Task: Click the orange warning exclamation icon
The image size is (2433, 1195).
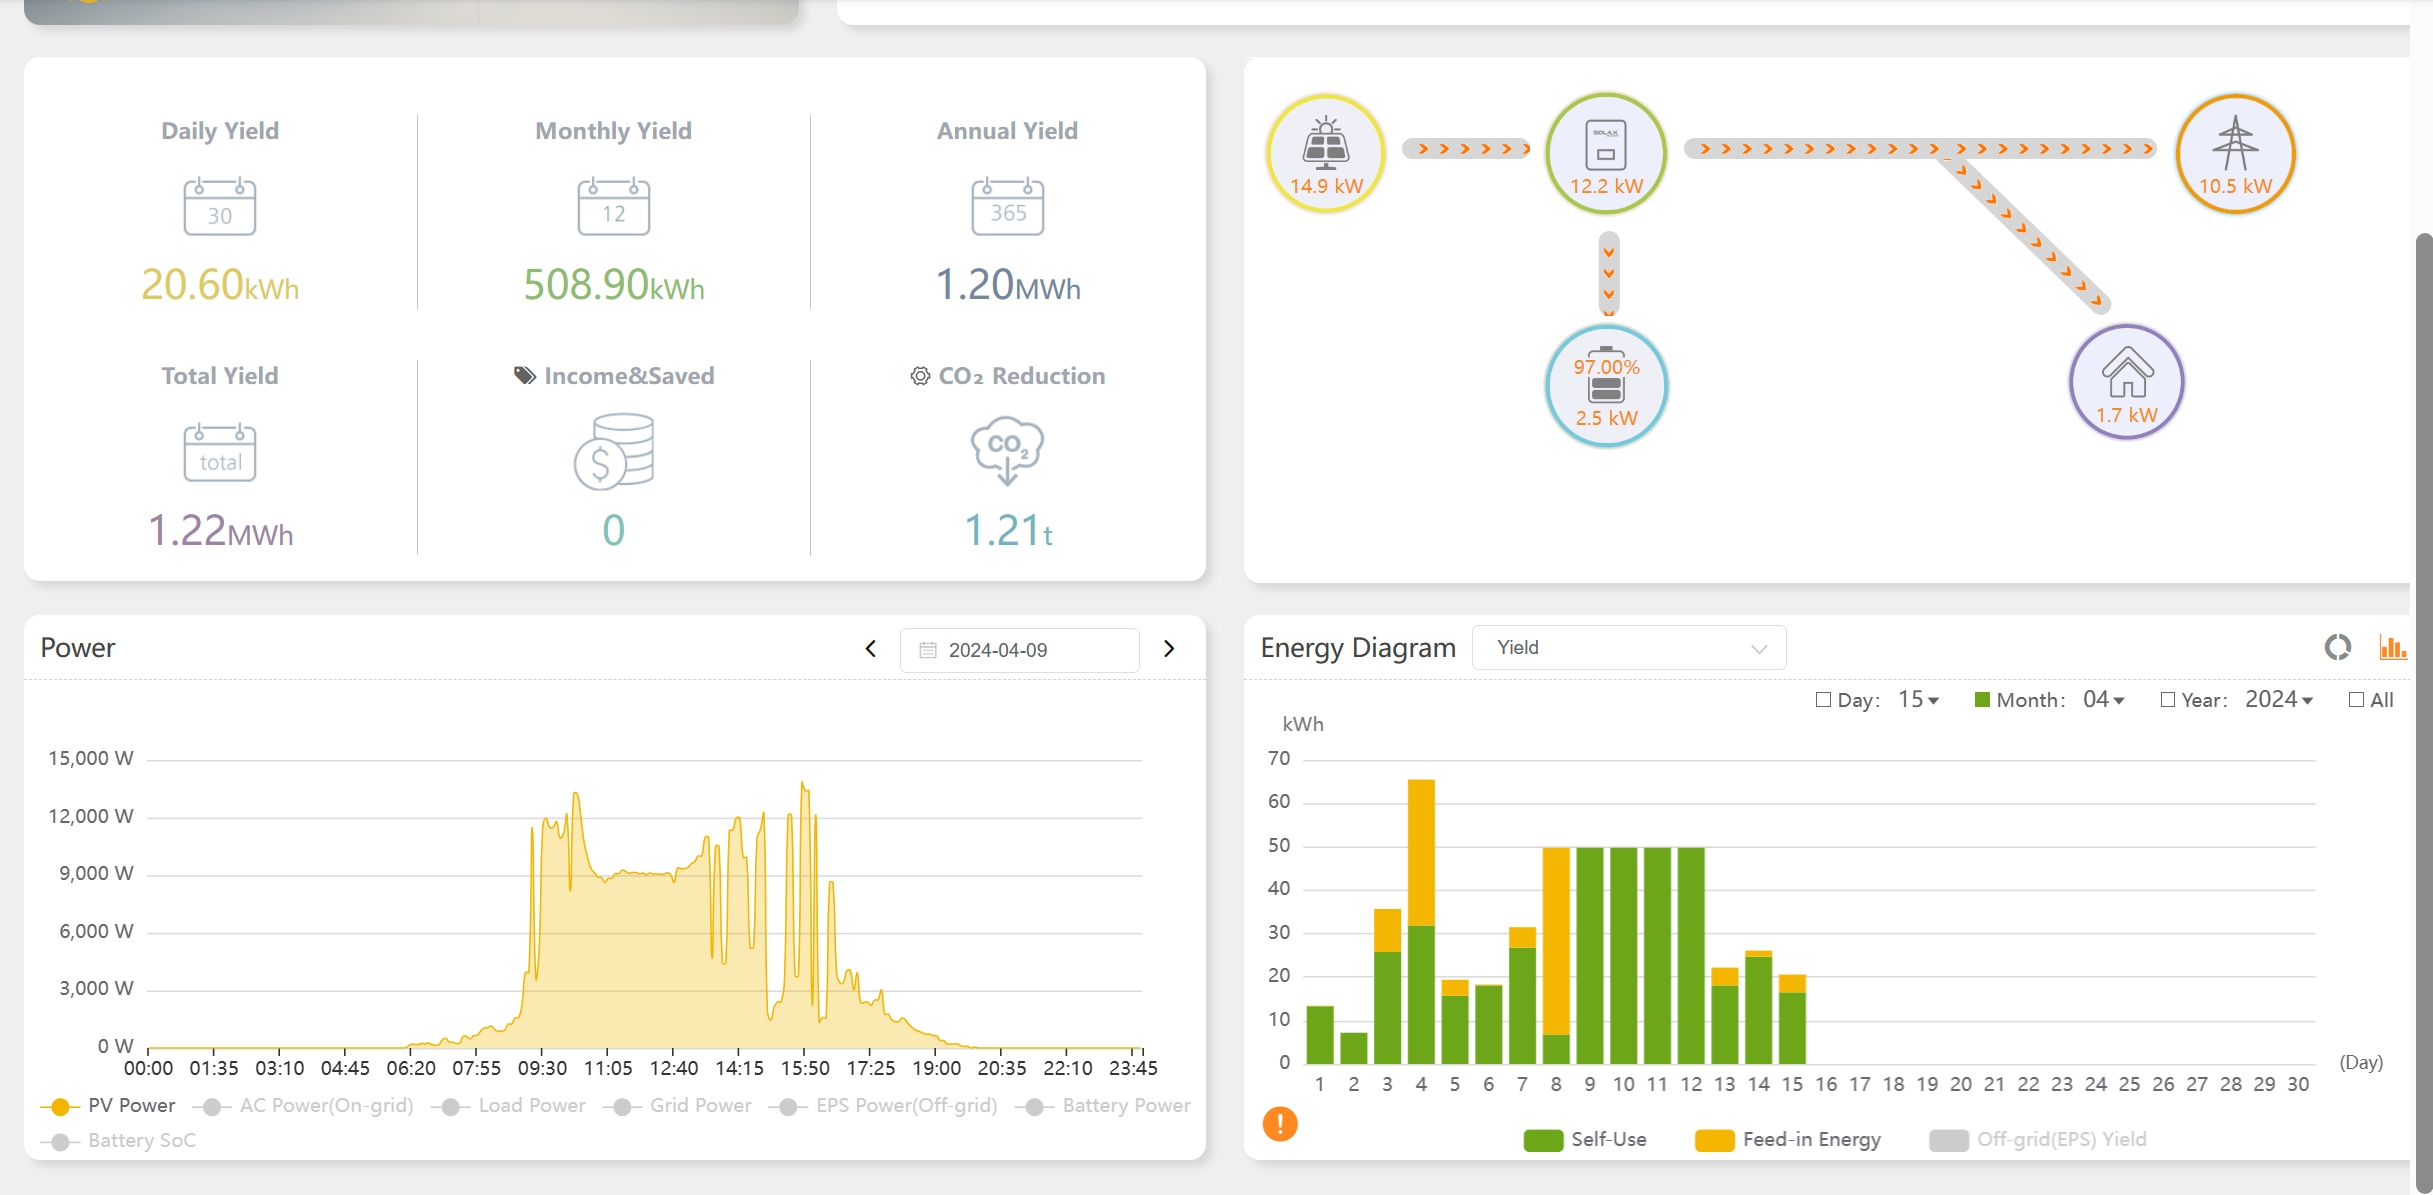Action: (1280, 1124)
